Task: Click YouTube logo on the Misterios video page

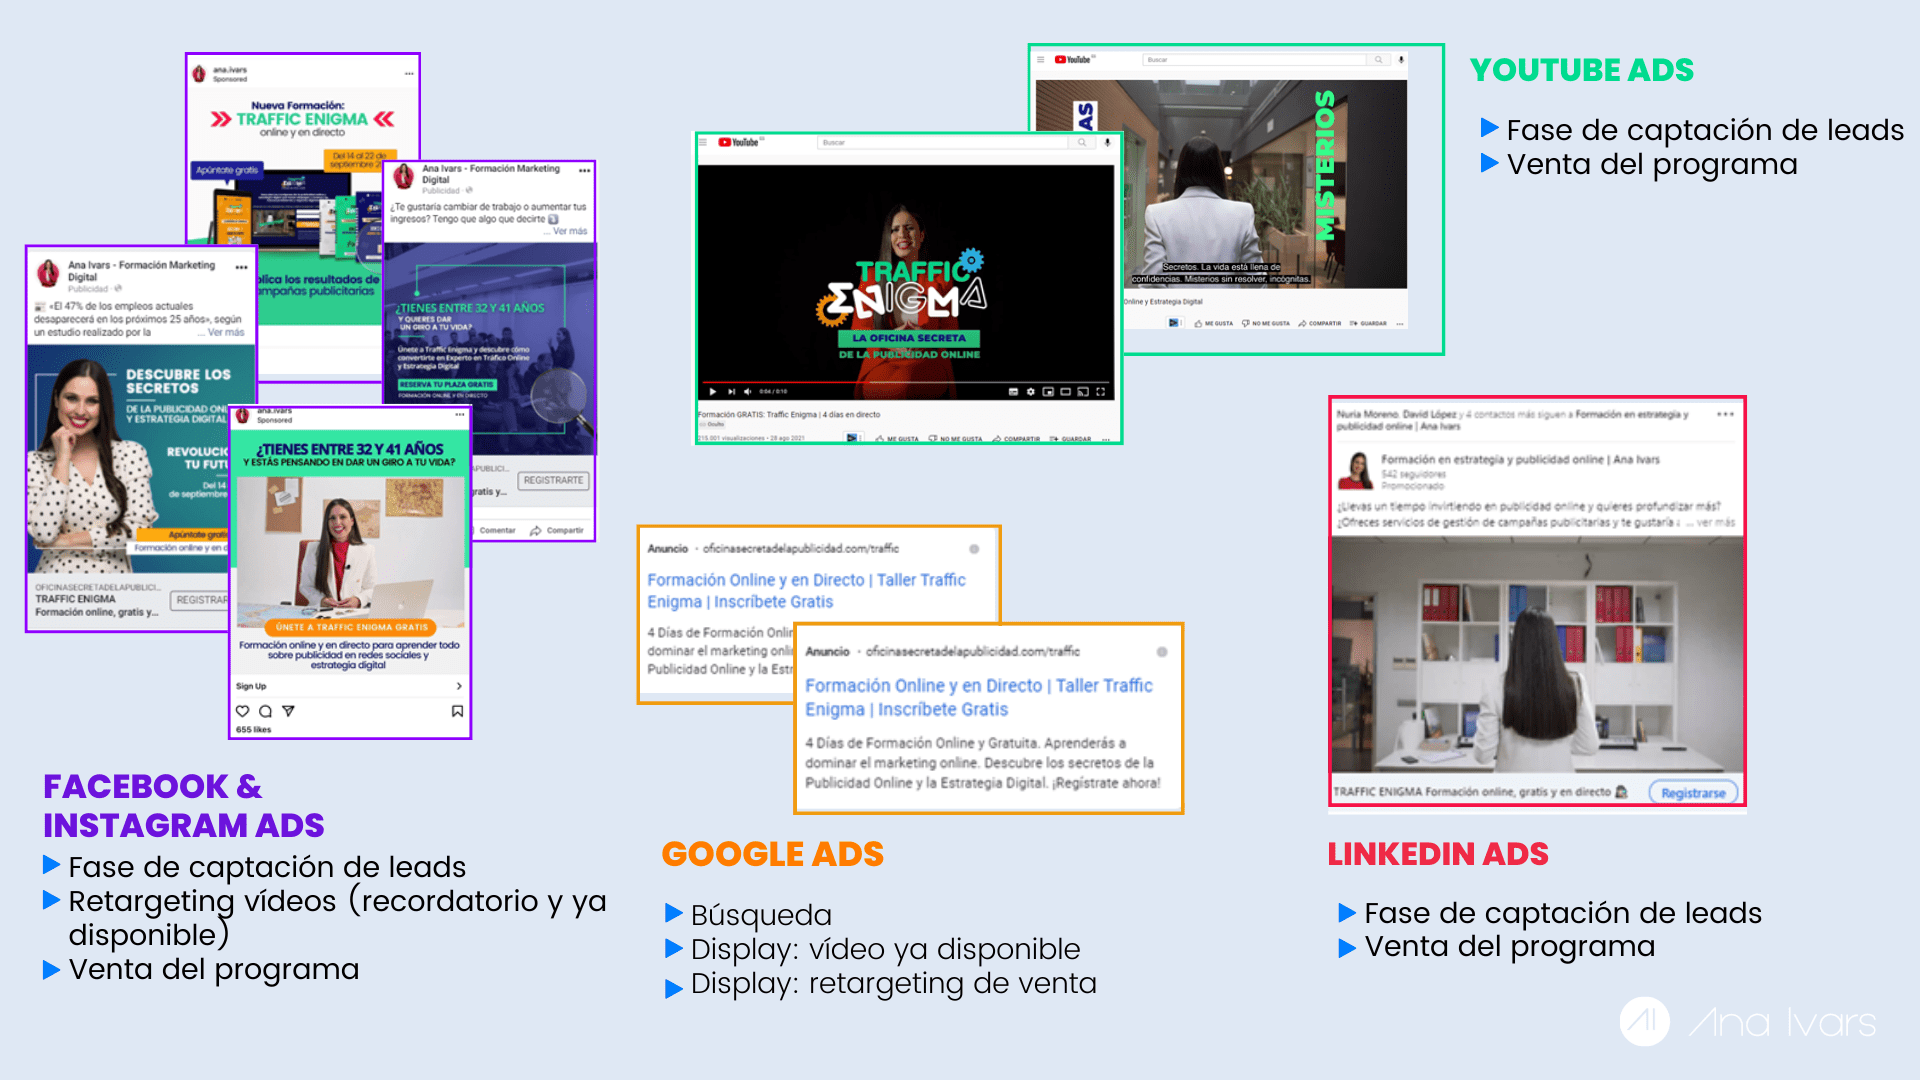Action: pyautogui.click(x=1074, y=60)
